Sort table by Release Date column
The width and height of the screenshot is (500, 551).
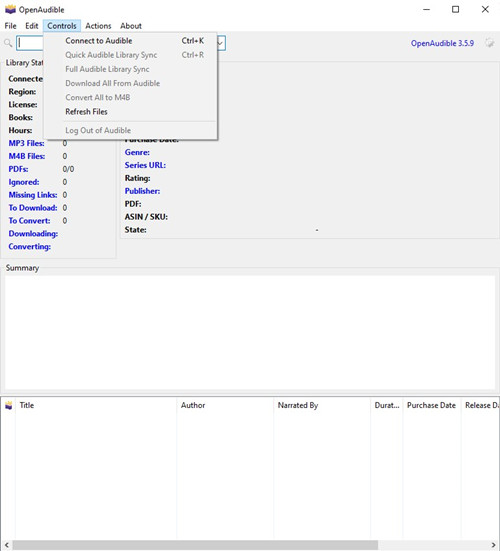481,406
